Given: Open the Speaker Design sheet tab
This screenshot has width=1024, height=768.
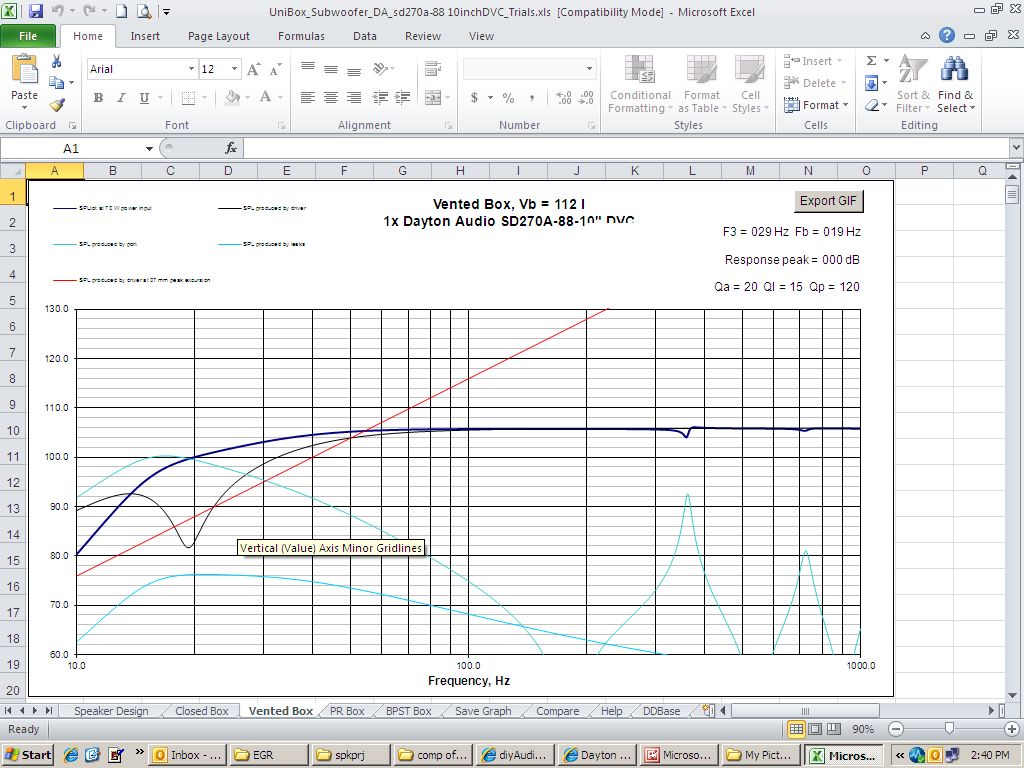Looking at the screenshot, I should pyautogui.click(x=111, y=711).
